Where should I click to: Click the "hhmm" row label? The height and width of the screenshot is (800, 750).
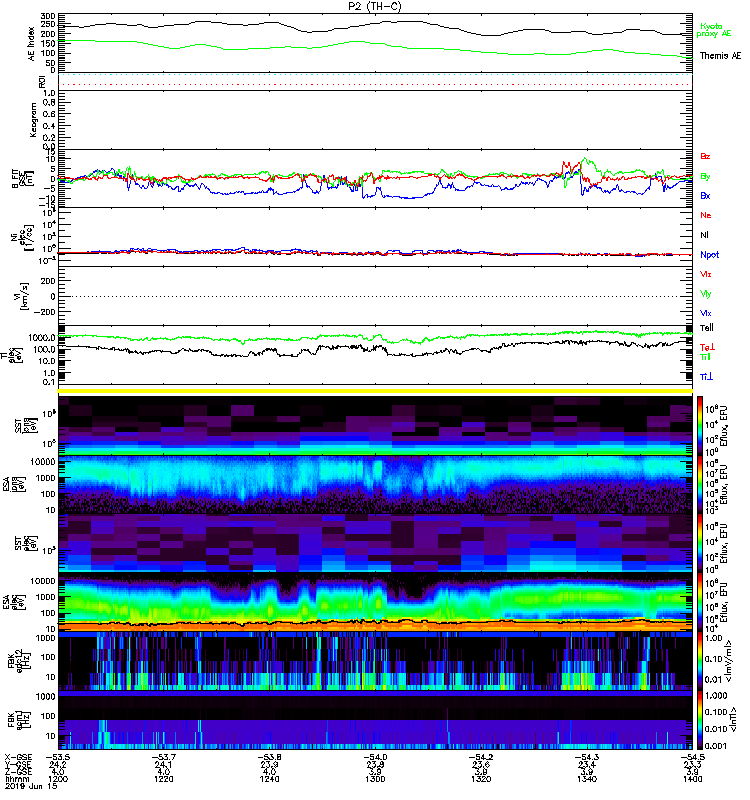tap(17, 779)
